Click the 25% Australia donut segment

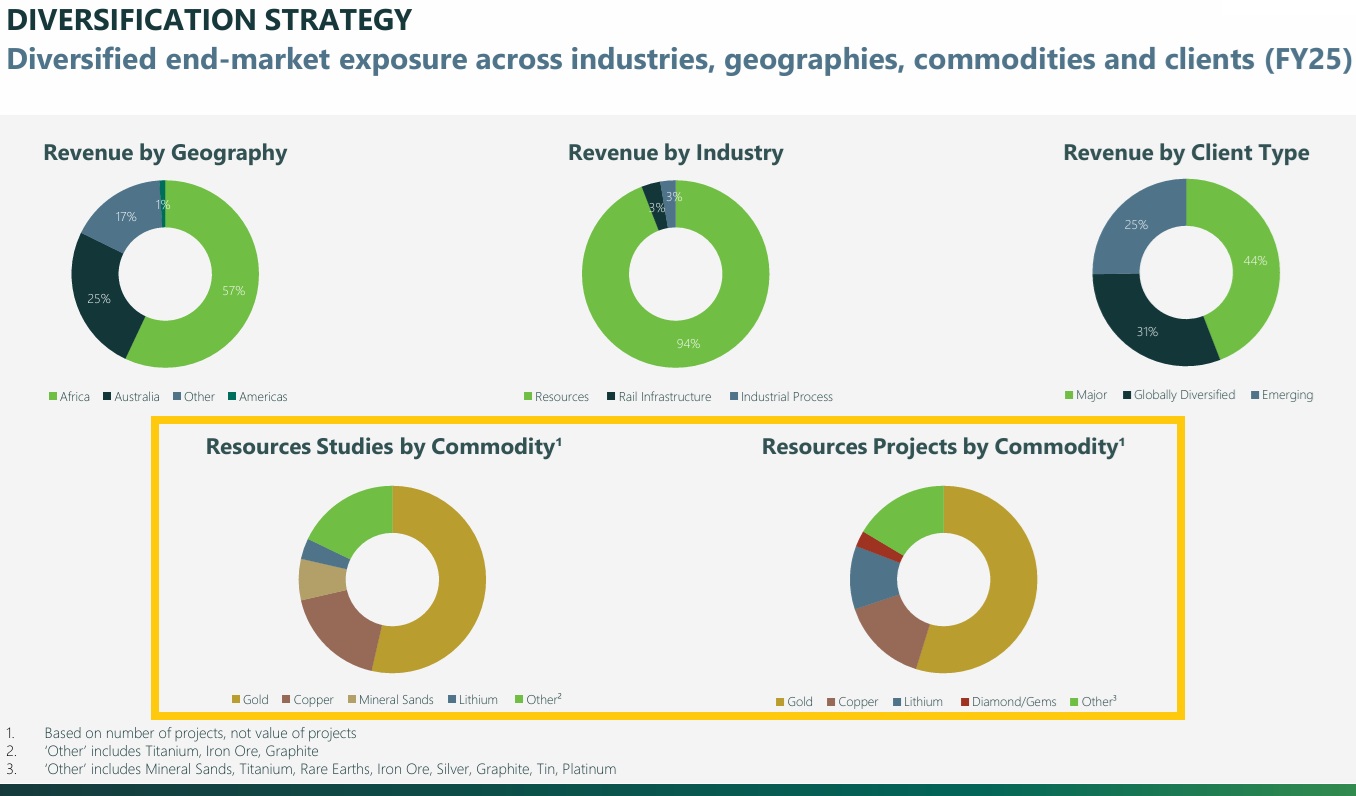99,298
